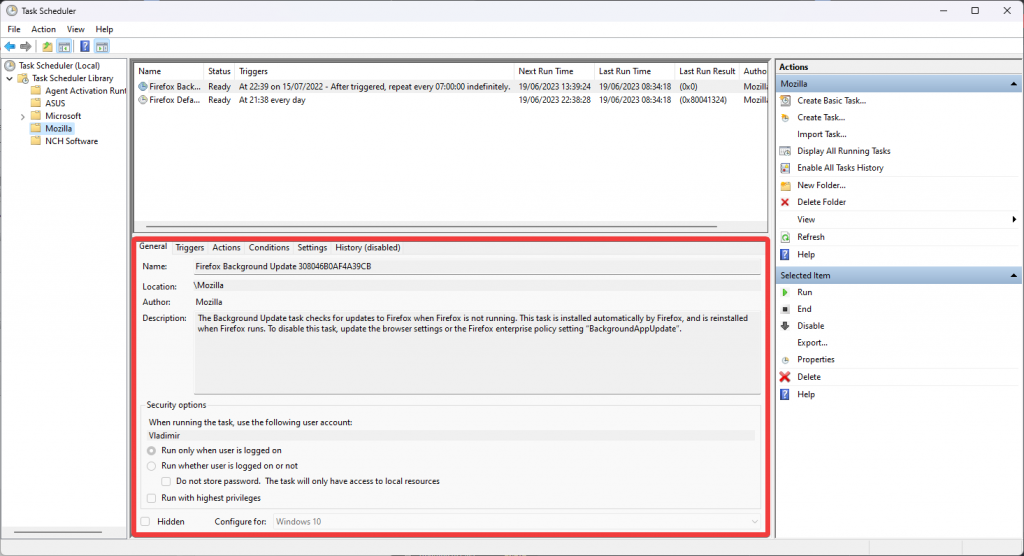Select the NCH Software folder

[71, 141]
